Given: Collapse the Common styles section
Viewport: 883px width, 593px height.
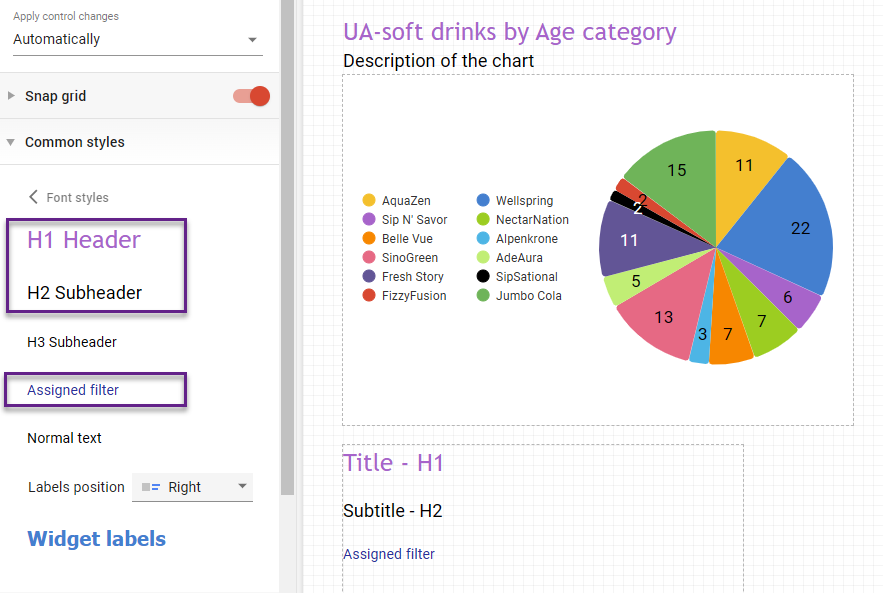Looking at the screenshot, I should click(x=11, y=142).
